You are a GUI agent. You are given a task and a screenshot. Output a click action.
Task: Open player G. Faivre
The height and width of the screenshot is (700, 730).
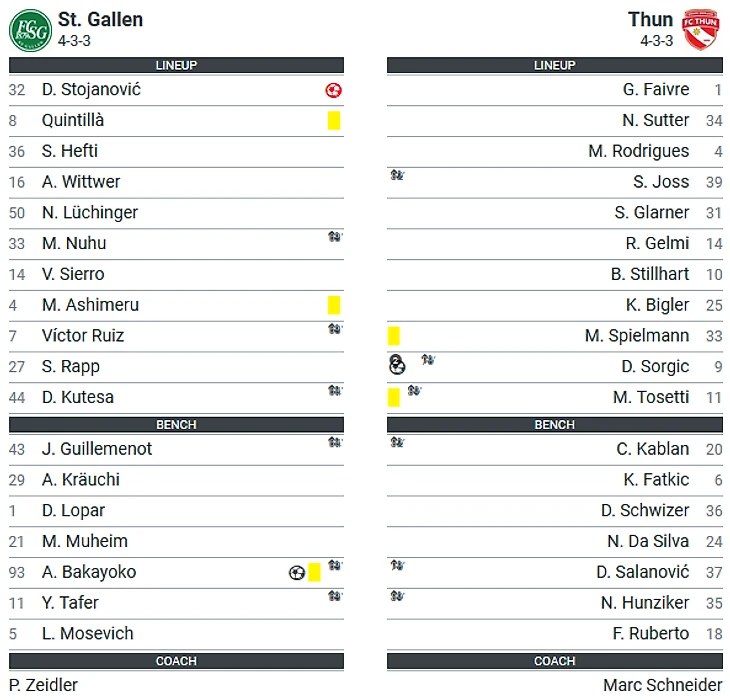pyautogui.click(x=656, y=89)
